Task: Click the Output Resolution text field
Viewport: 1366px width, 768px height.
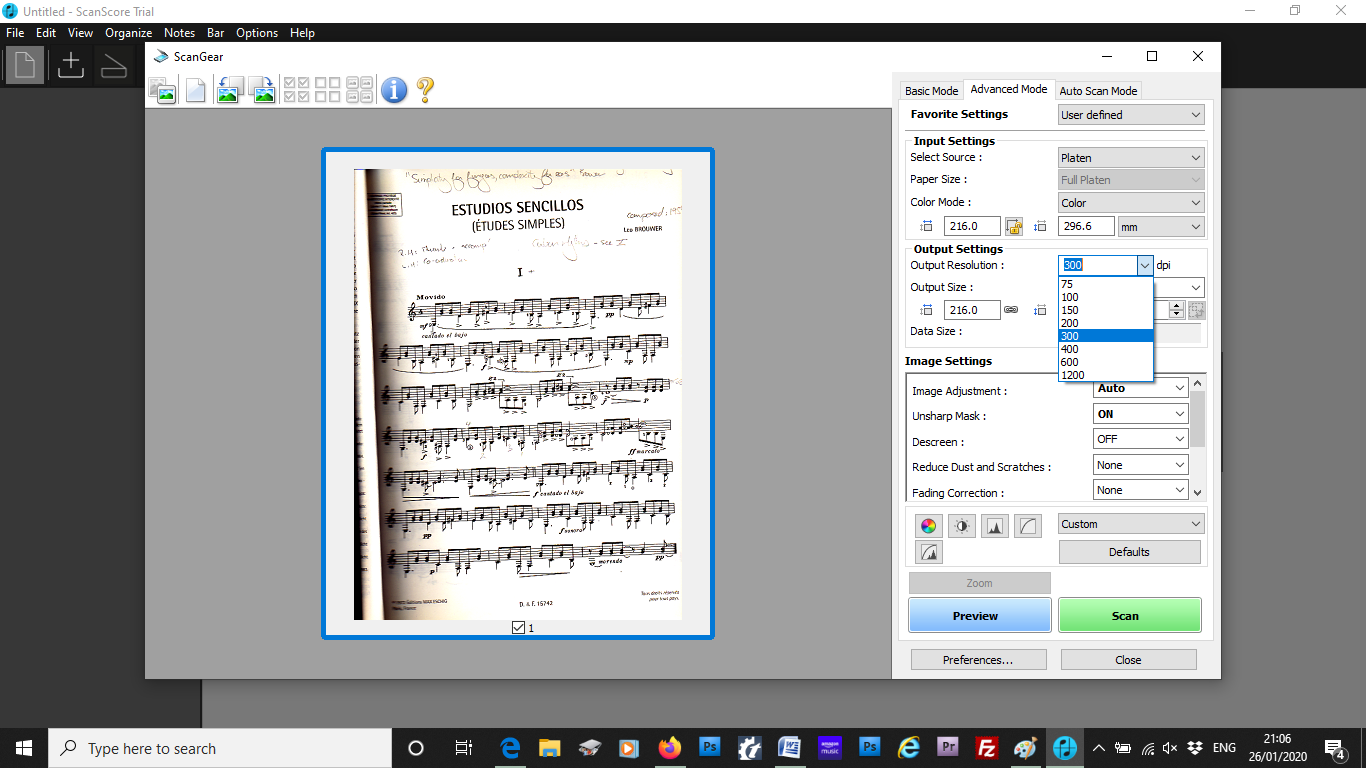Action: tap(1097, 266)
